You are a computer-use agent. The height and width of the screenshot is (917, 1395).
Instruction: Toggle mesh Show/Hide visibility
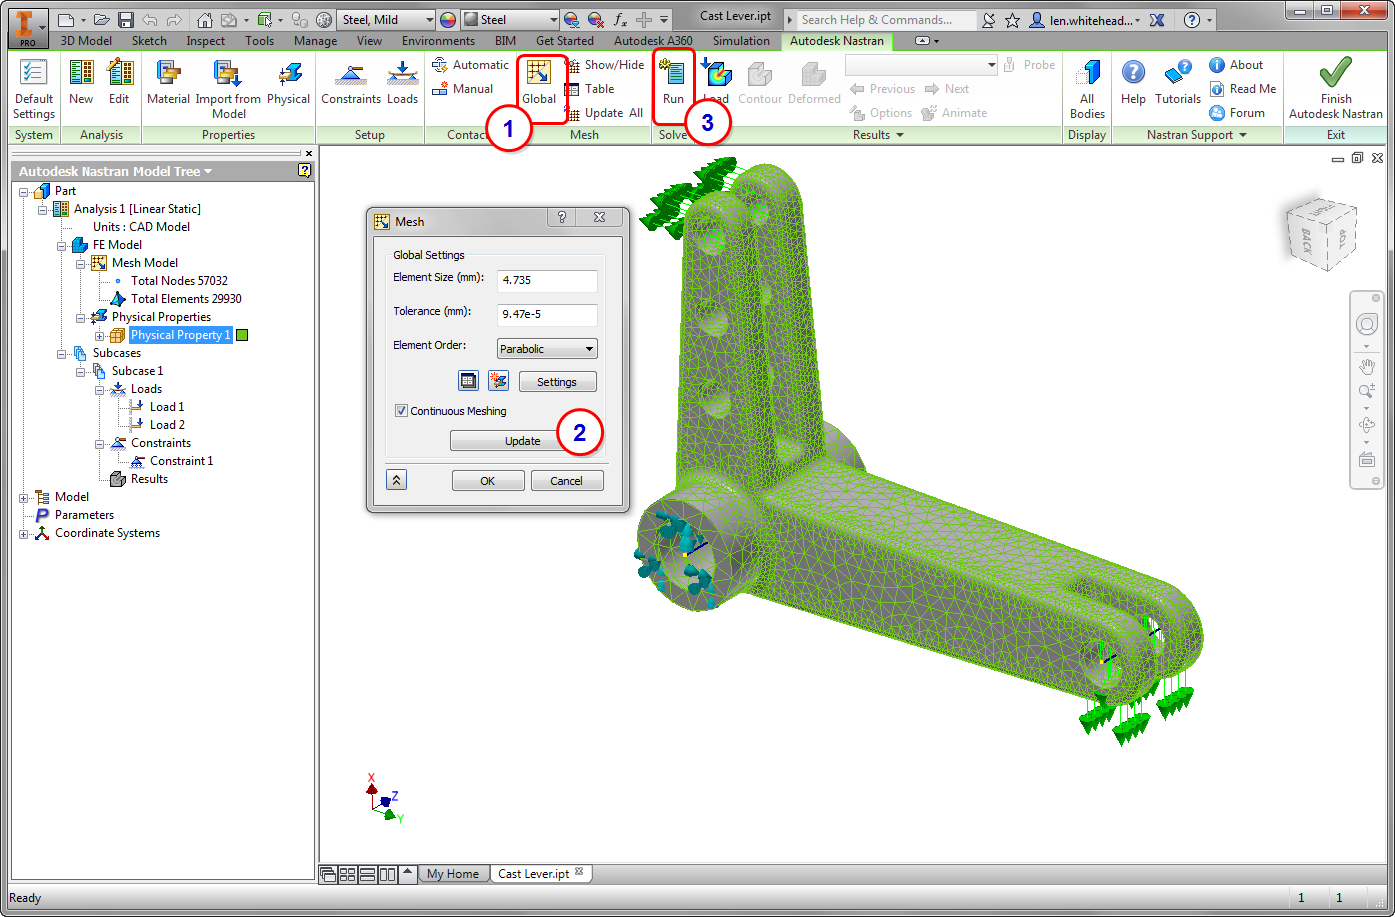(x=605, y=65)
